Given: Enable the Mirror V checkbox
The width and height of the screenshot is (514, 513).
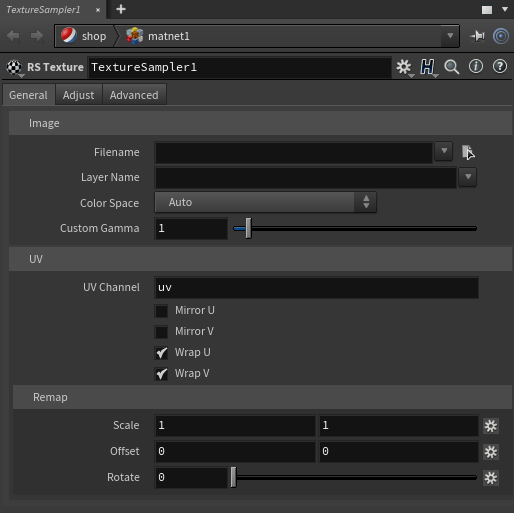Looking at the screenshot, I should (161, 332).
